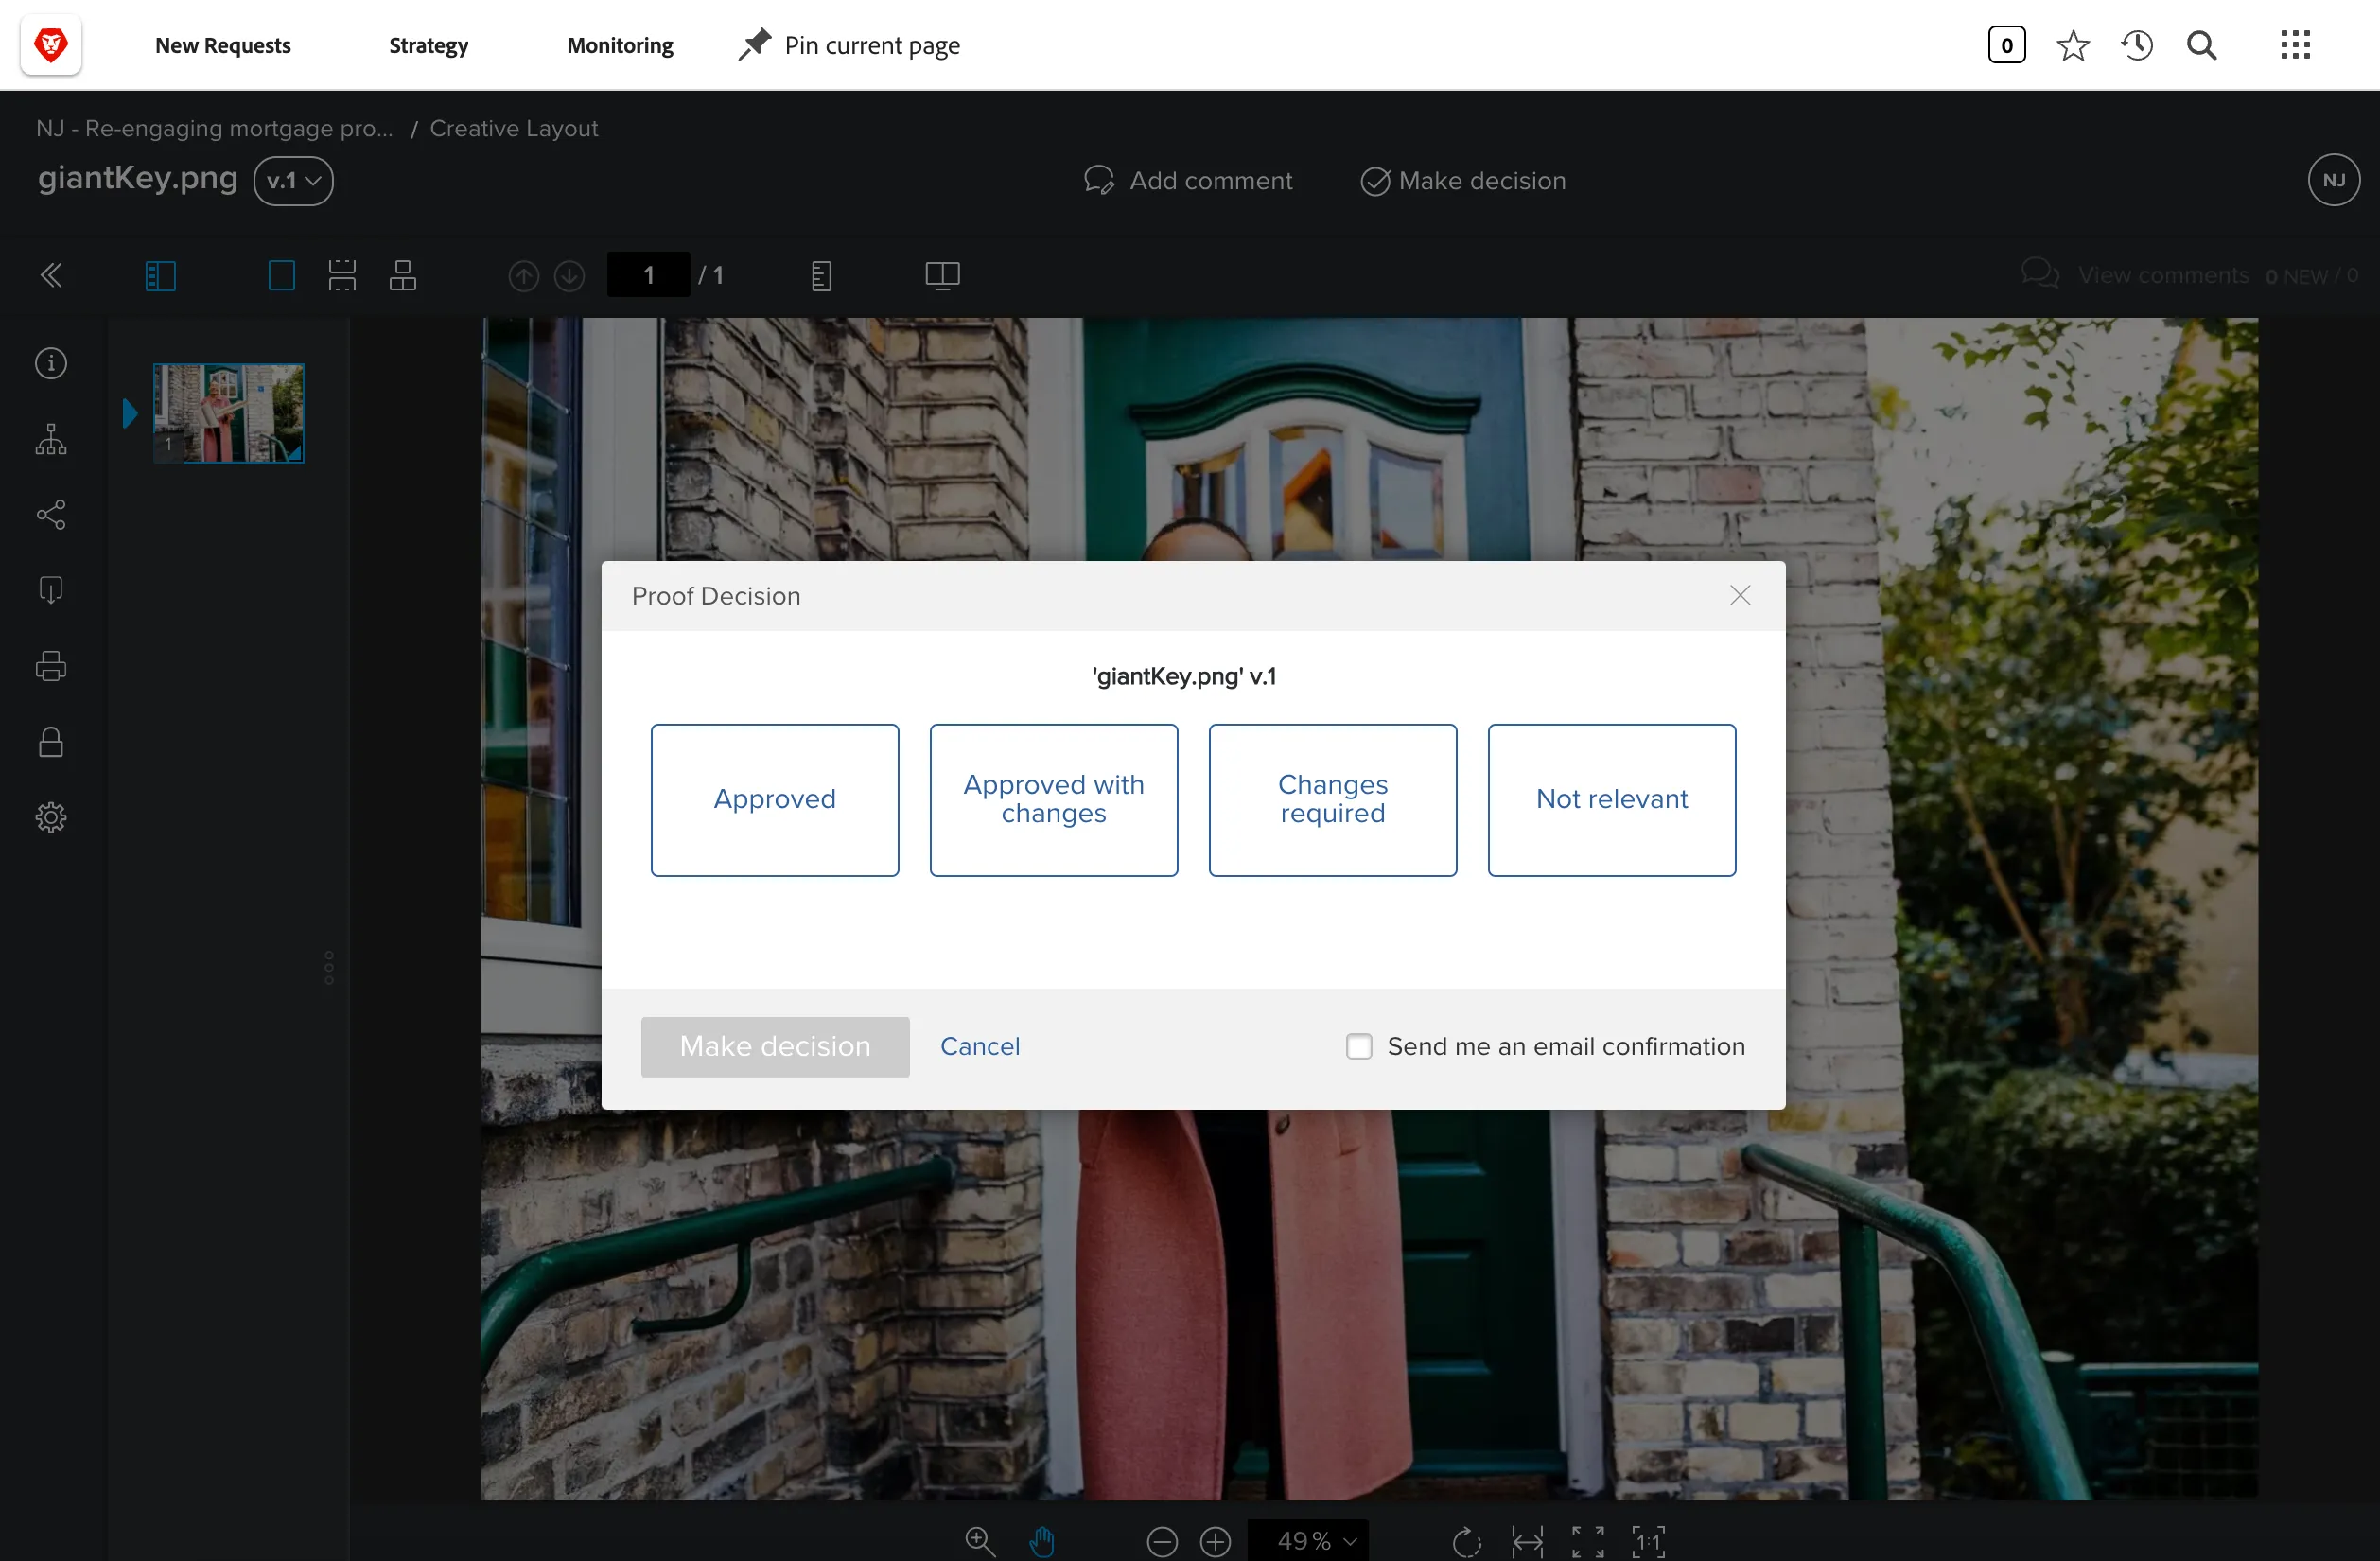This screenshot has width=2380, height=1561.
Task: Click the blue arrow next to thumbnail
Action: tap(129, 413)
